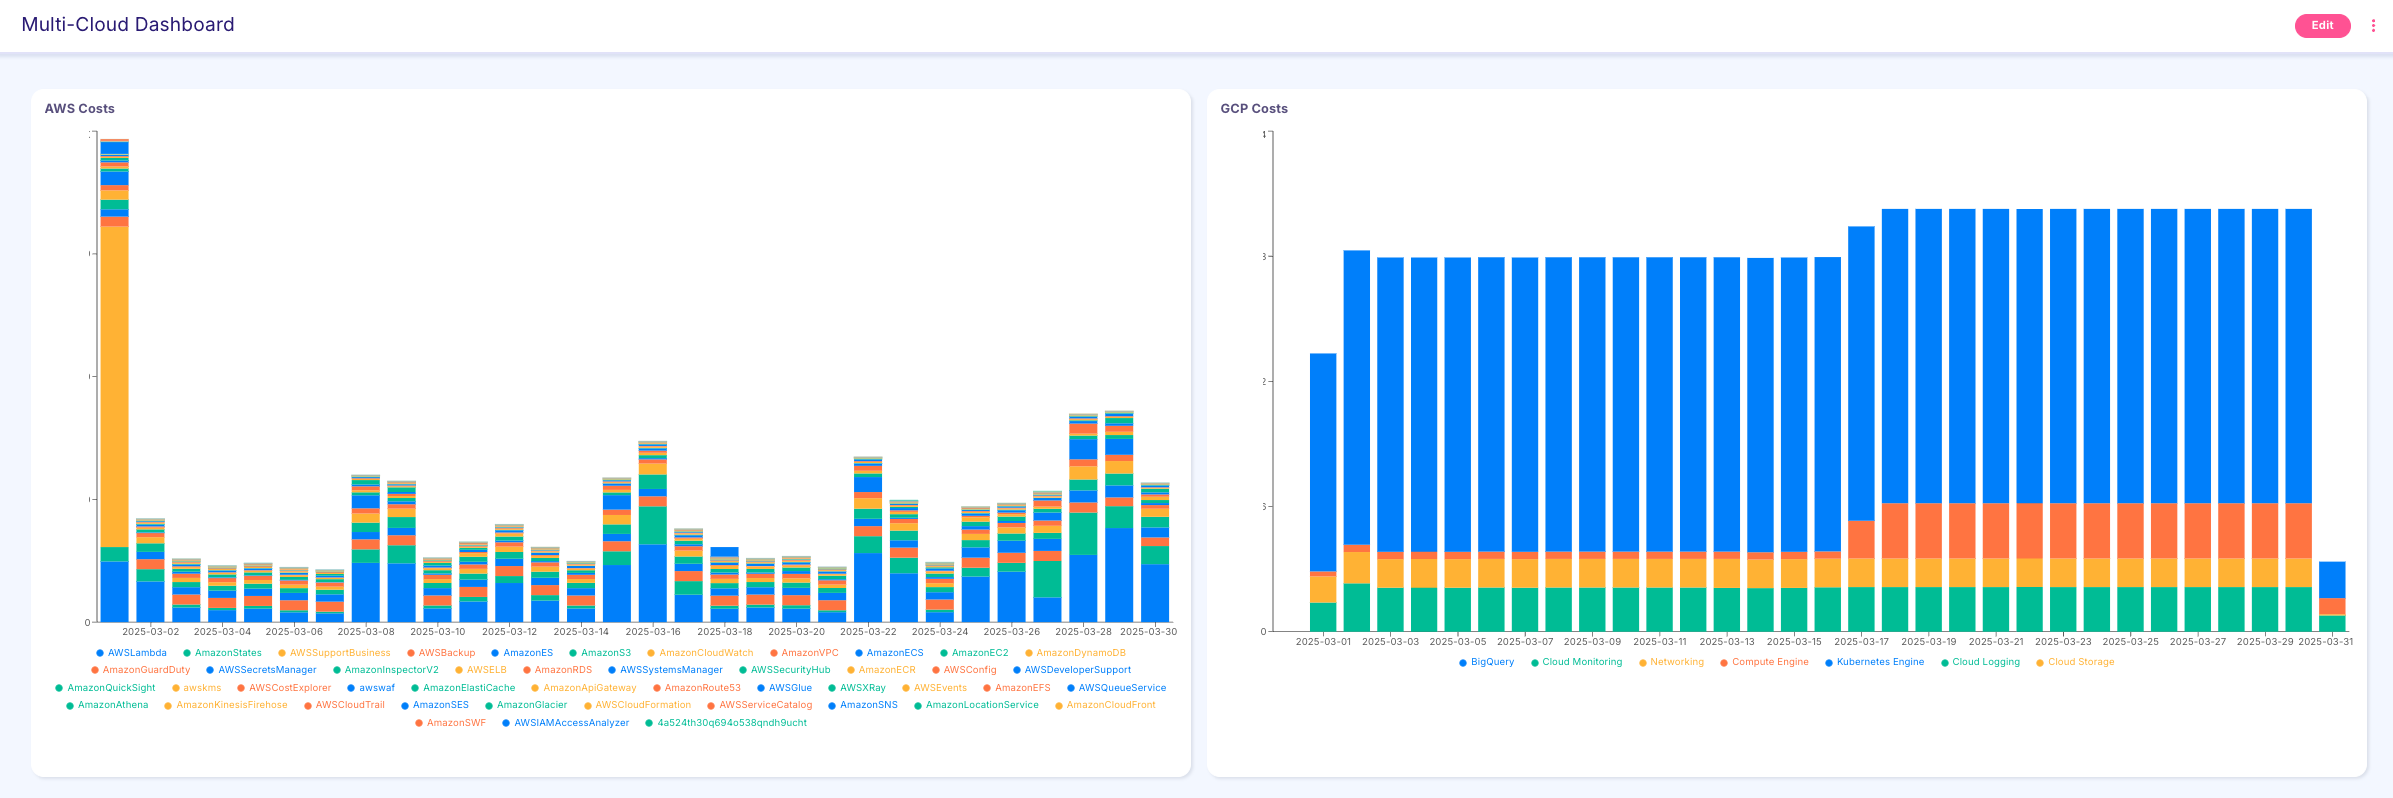
Task: Click the AmazonS3 legend marker
Action: point(574,653)
